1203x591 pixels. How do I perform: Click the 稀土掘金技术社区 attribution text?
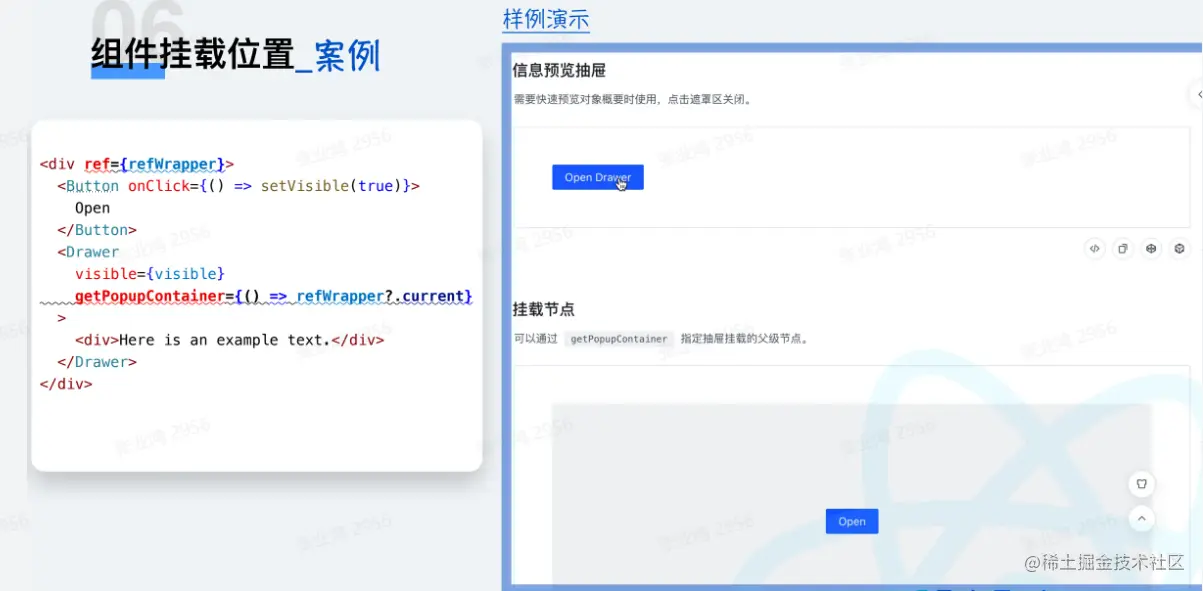(1105, 562)
